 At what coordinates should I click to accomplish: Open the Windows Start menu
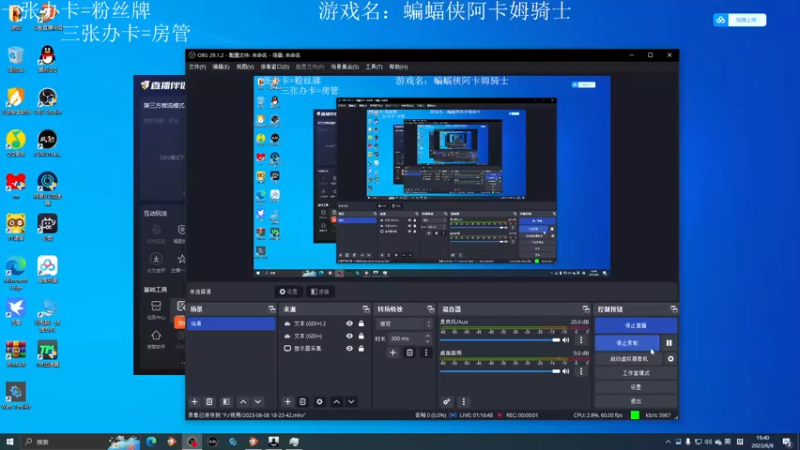9,441
